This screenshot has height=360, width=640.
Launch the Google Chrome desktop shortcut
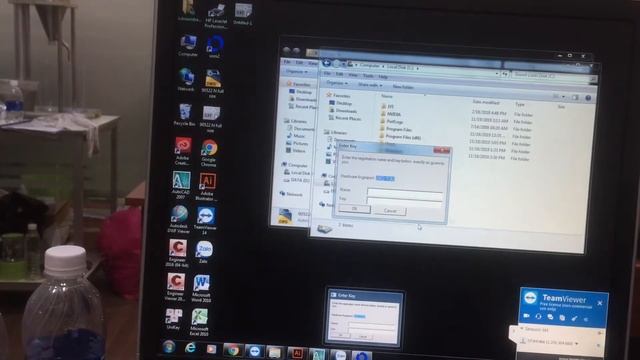209,153
